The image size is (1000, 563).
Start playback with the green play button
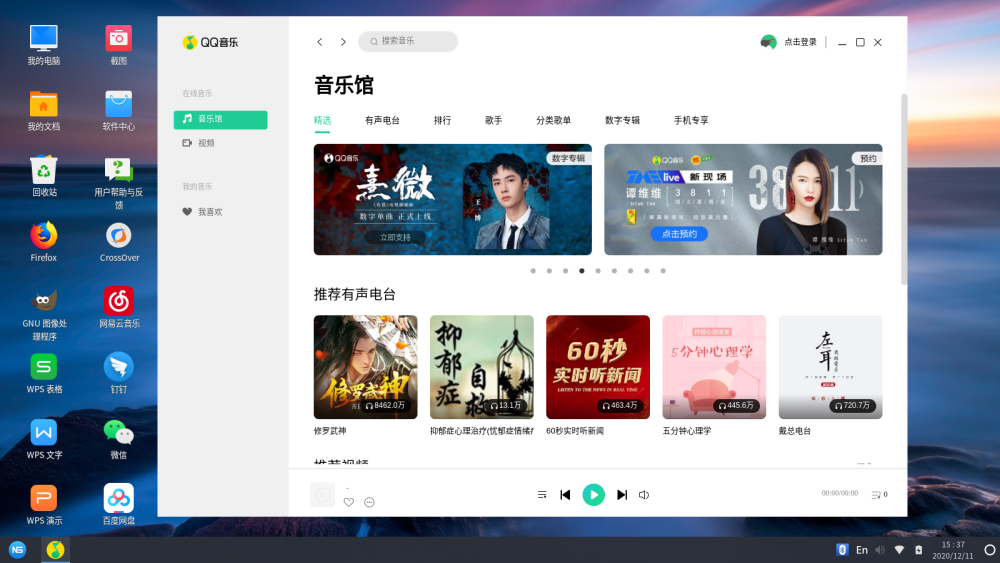click(x=594, y=495)
